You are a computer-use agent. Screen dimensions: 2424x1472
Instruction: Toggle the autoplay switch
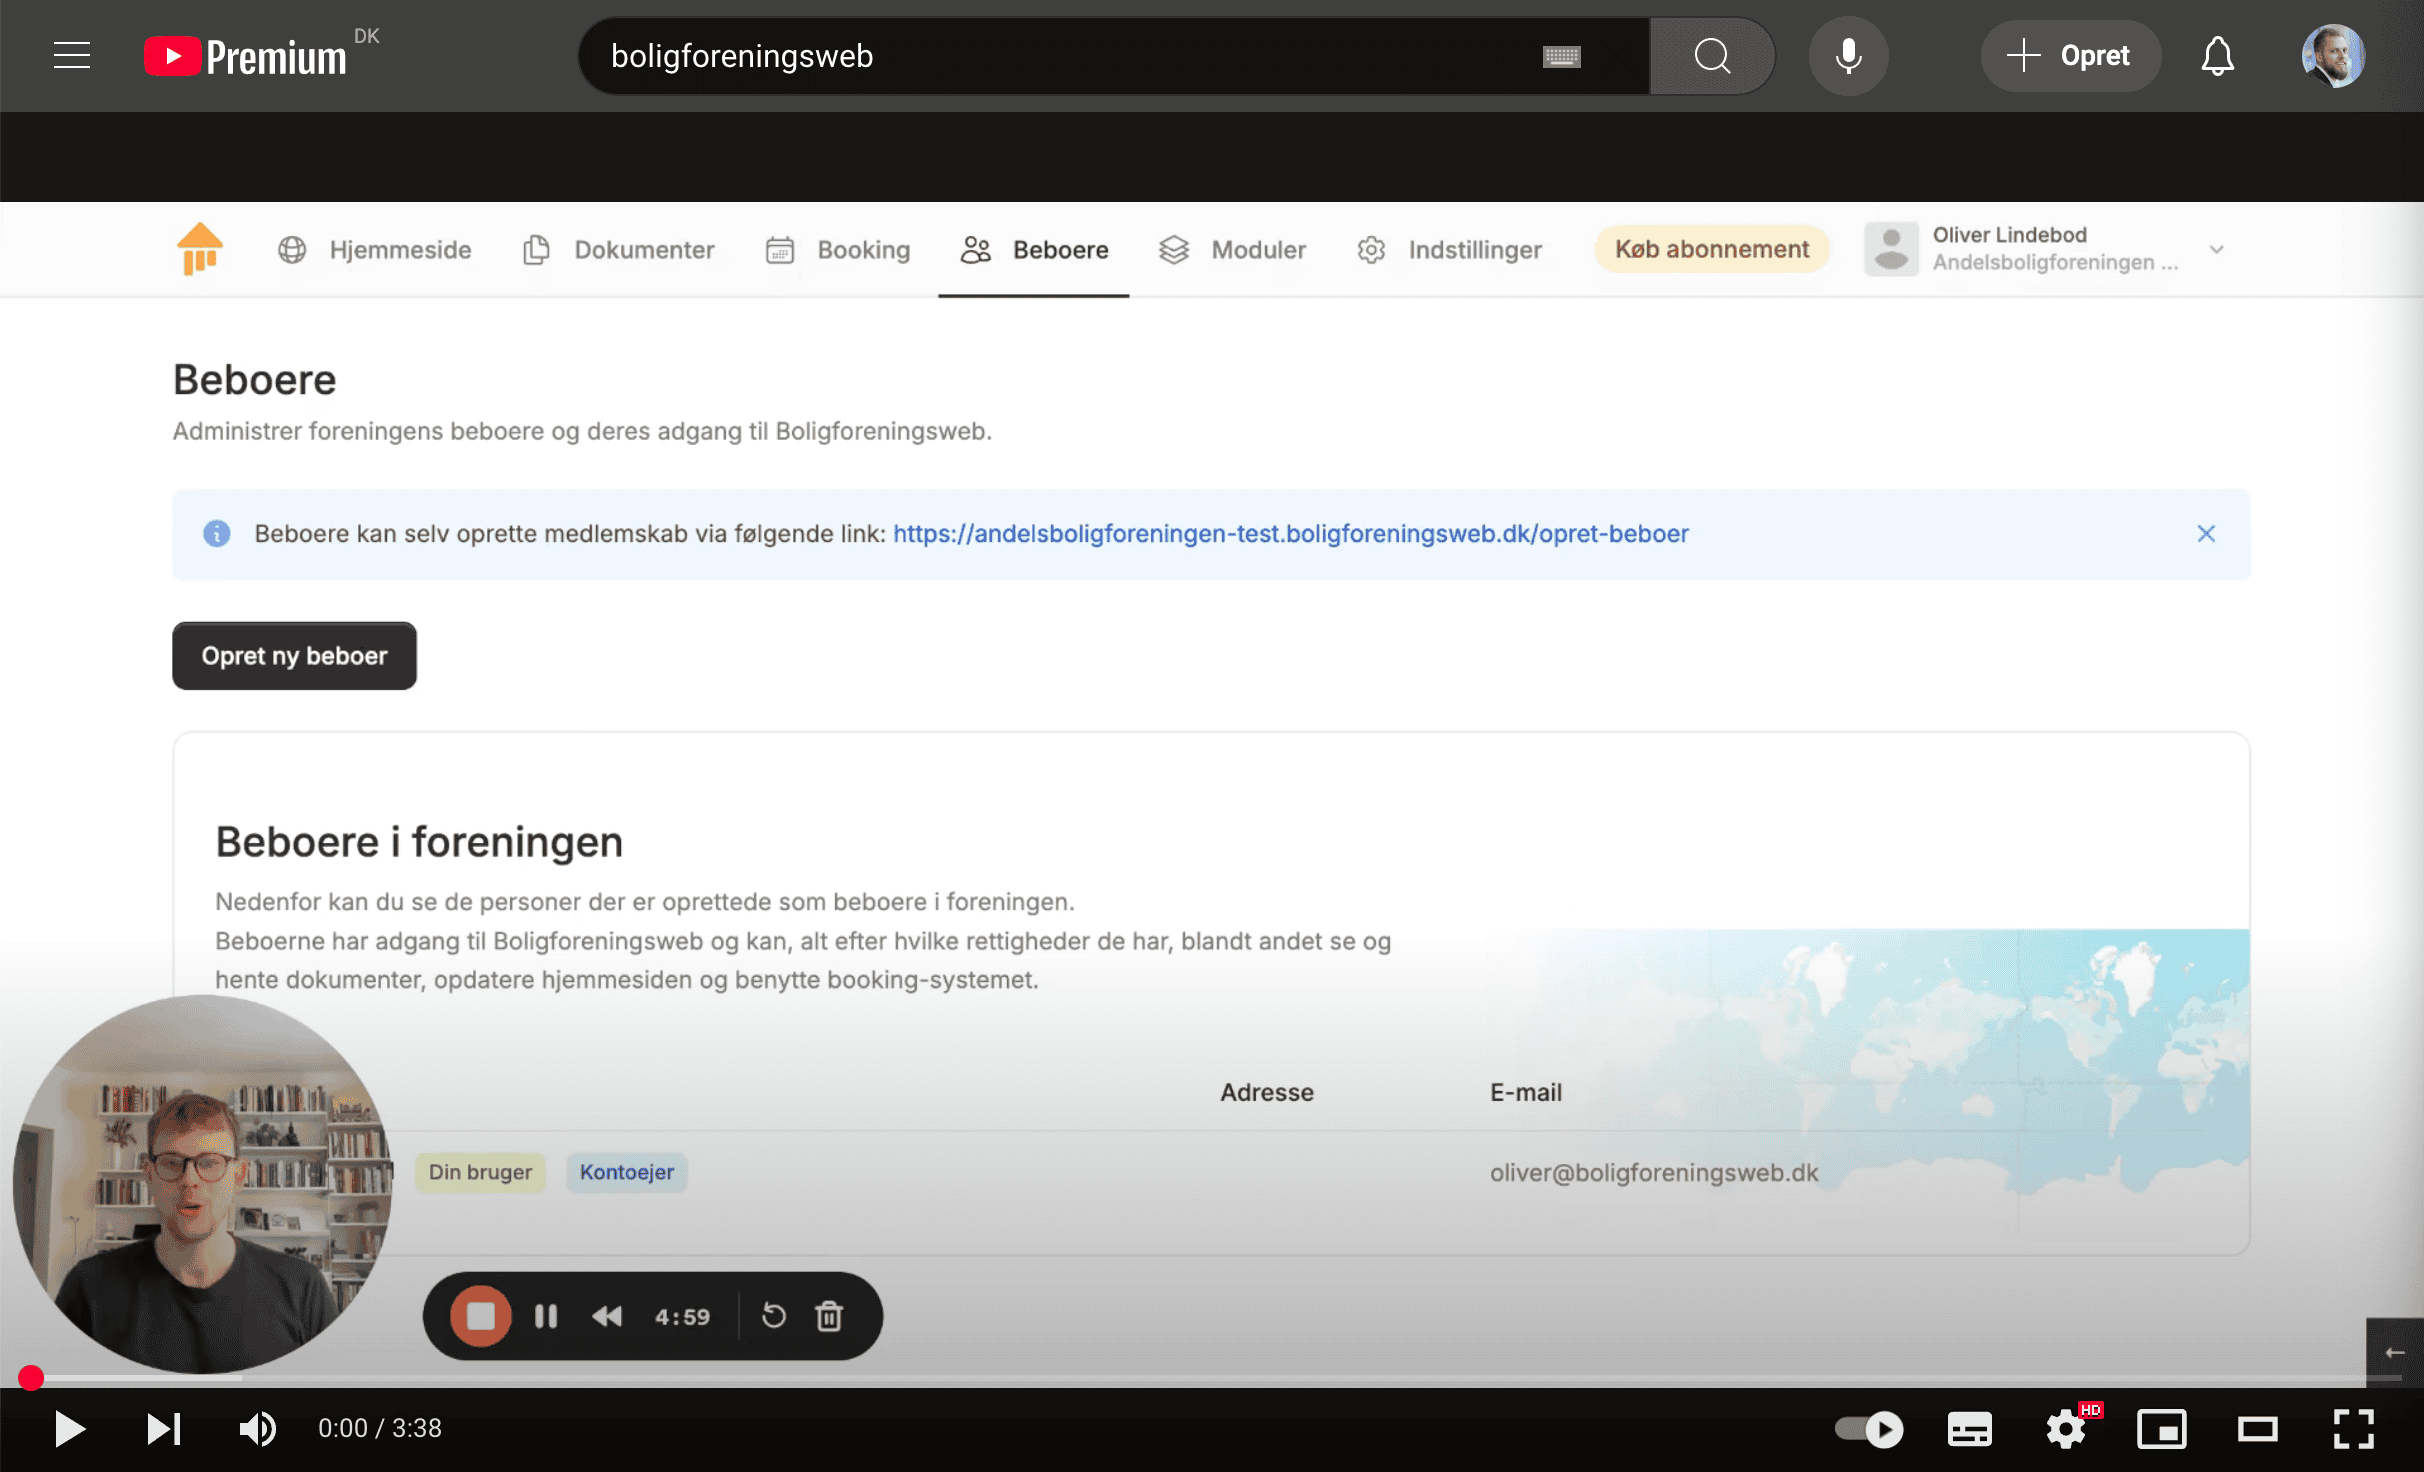point(1869,1429)
